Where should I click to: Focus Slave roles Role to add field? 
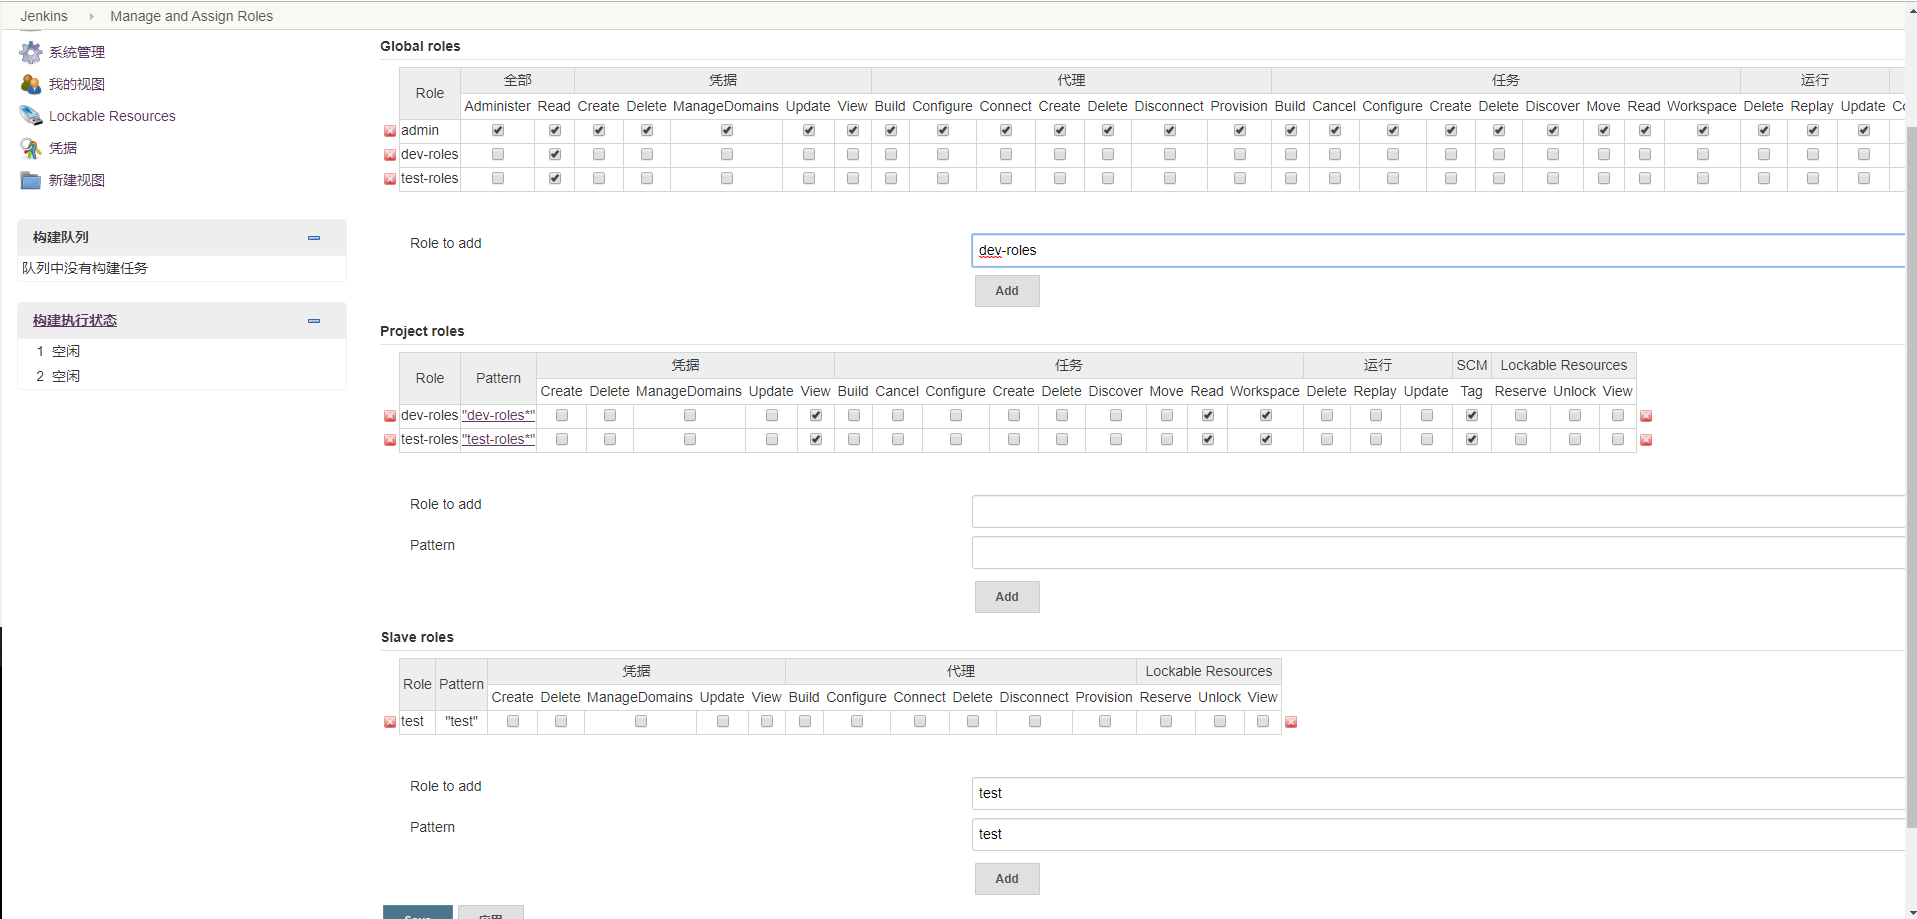point(1438,793)
